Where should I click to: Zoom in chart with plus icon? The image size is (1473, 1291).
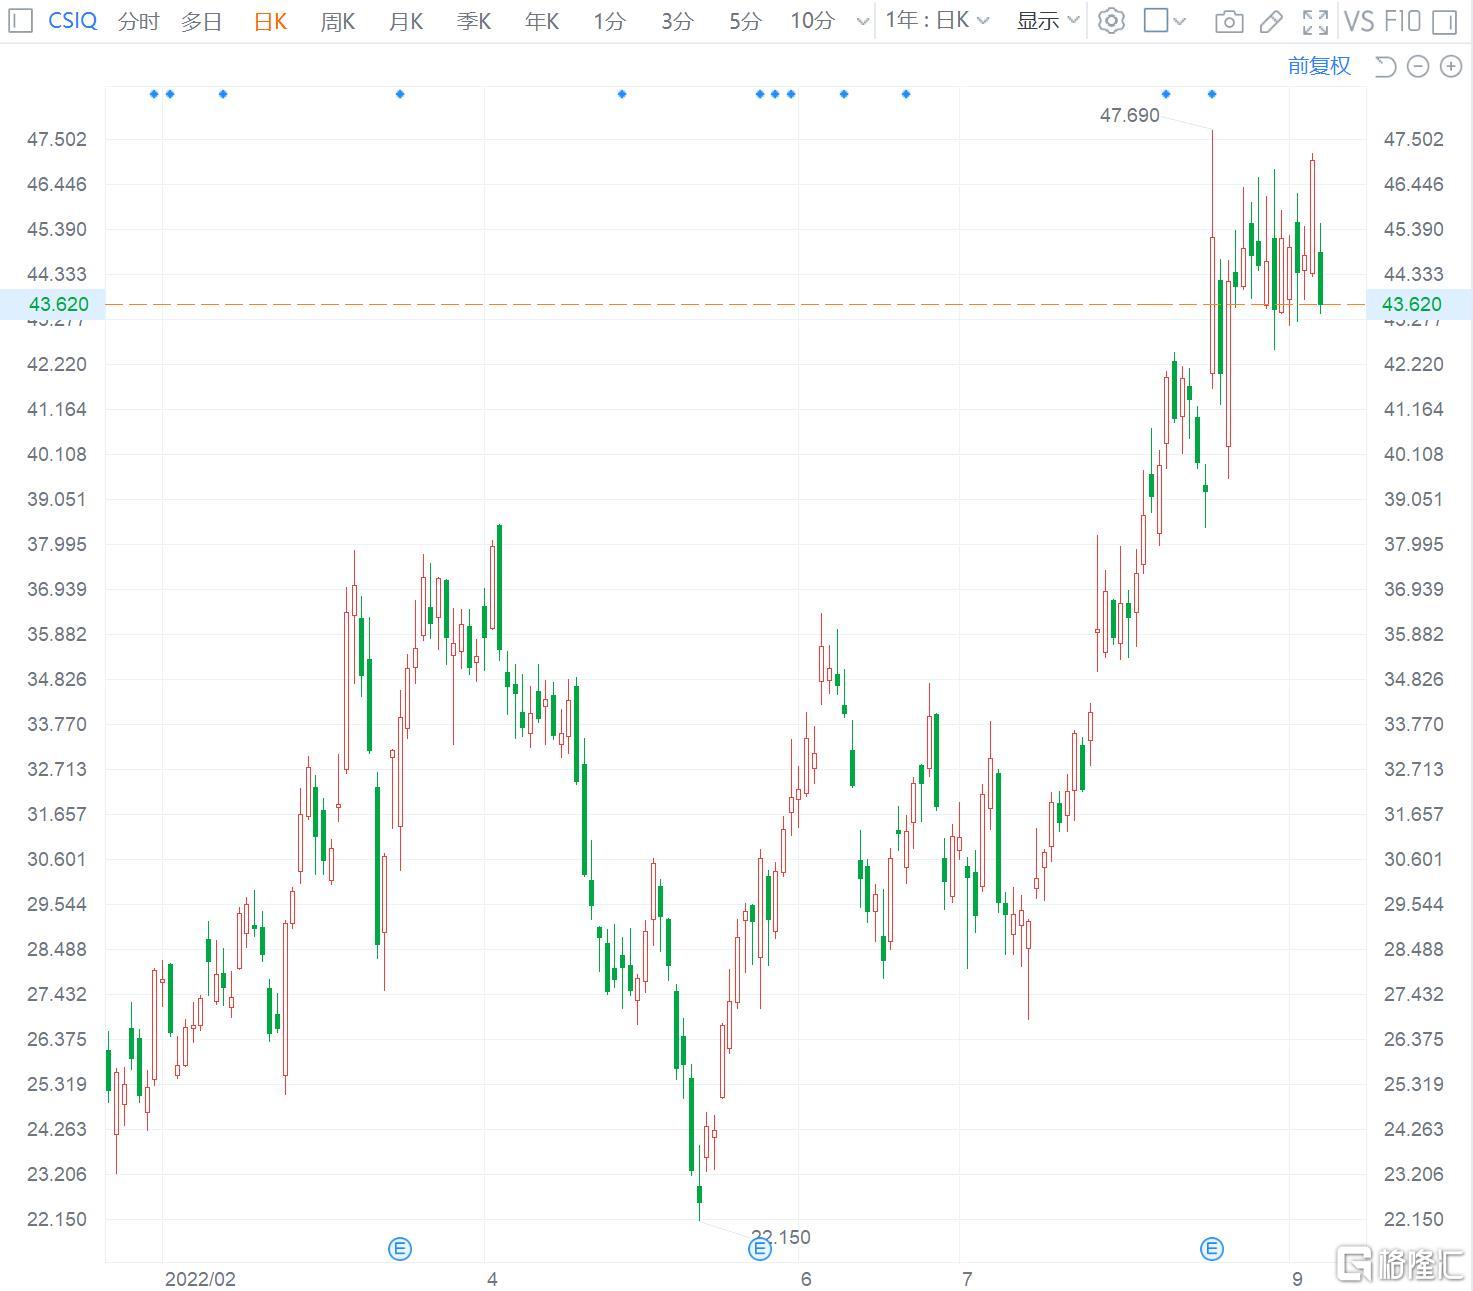(x=1451, y=66)
